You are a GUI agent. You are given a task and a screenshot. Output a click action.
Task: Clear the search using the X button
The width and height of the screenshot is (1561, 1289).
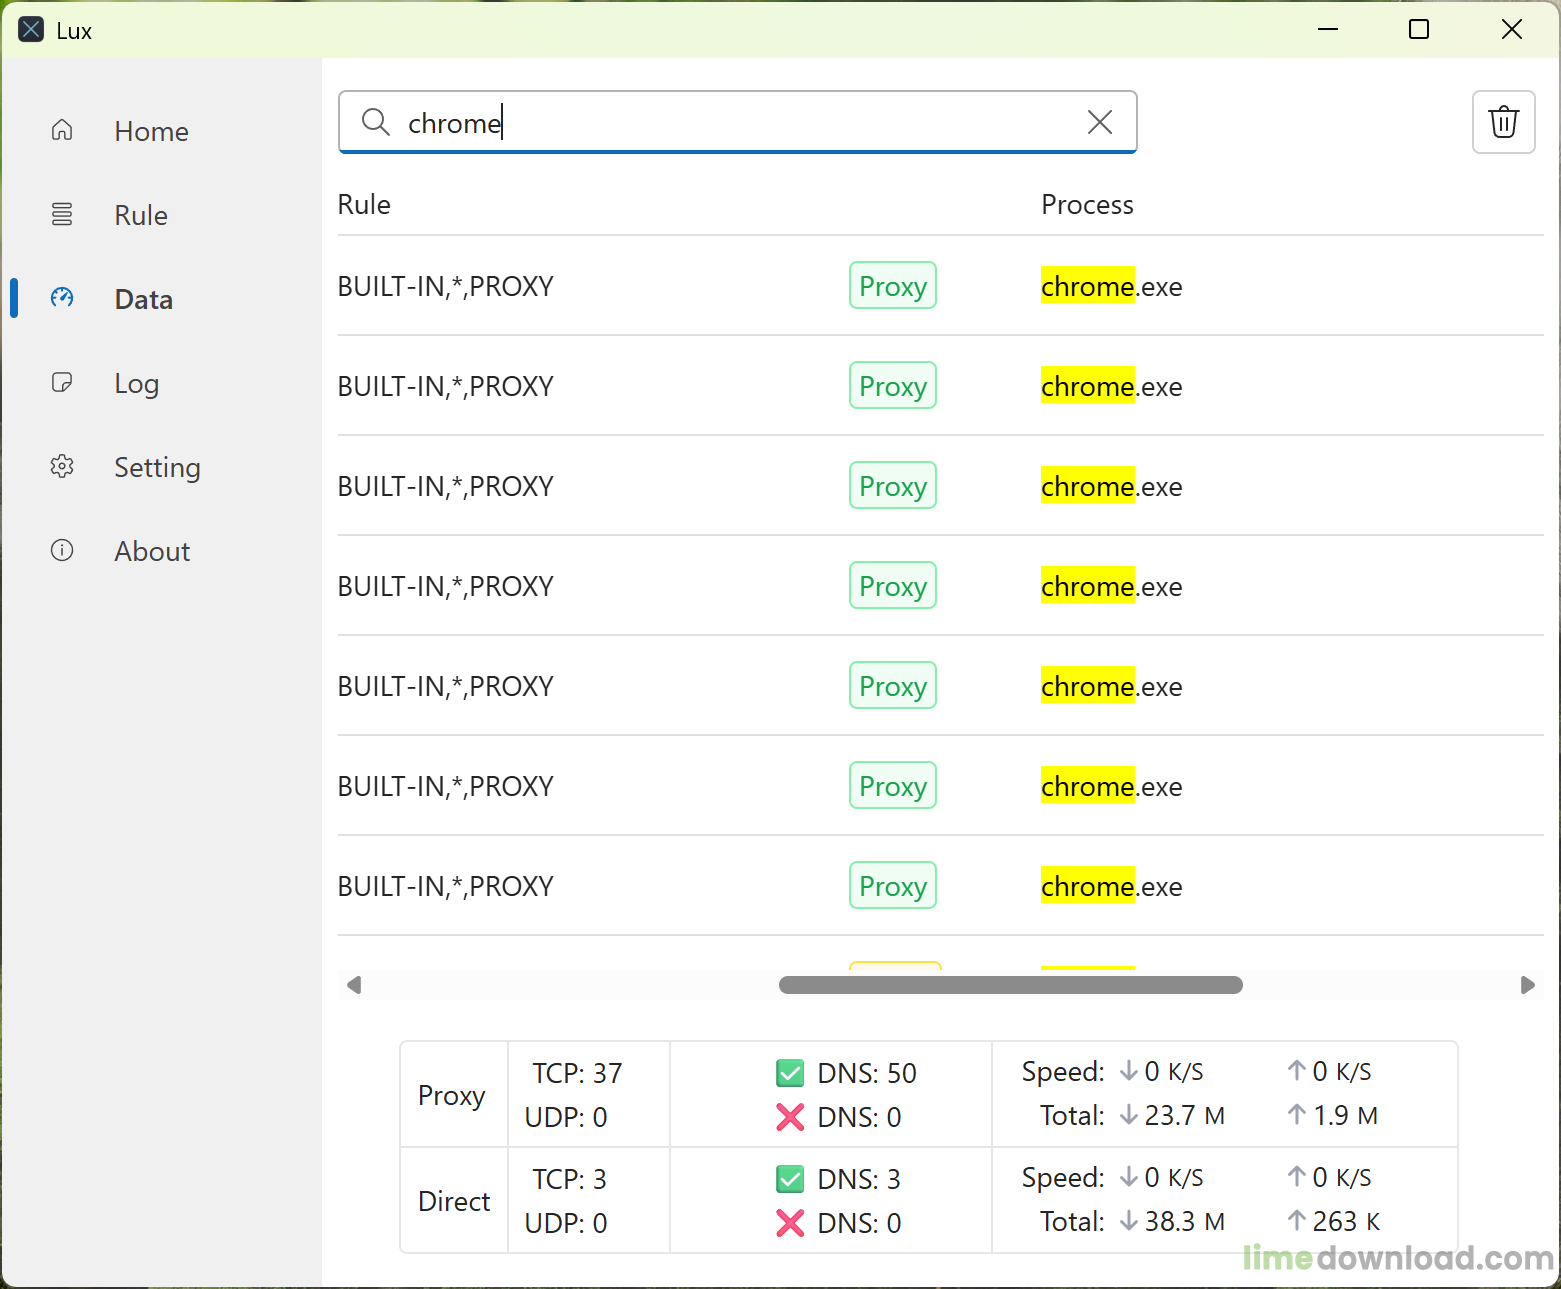click(x=1100, y=122)
